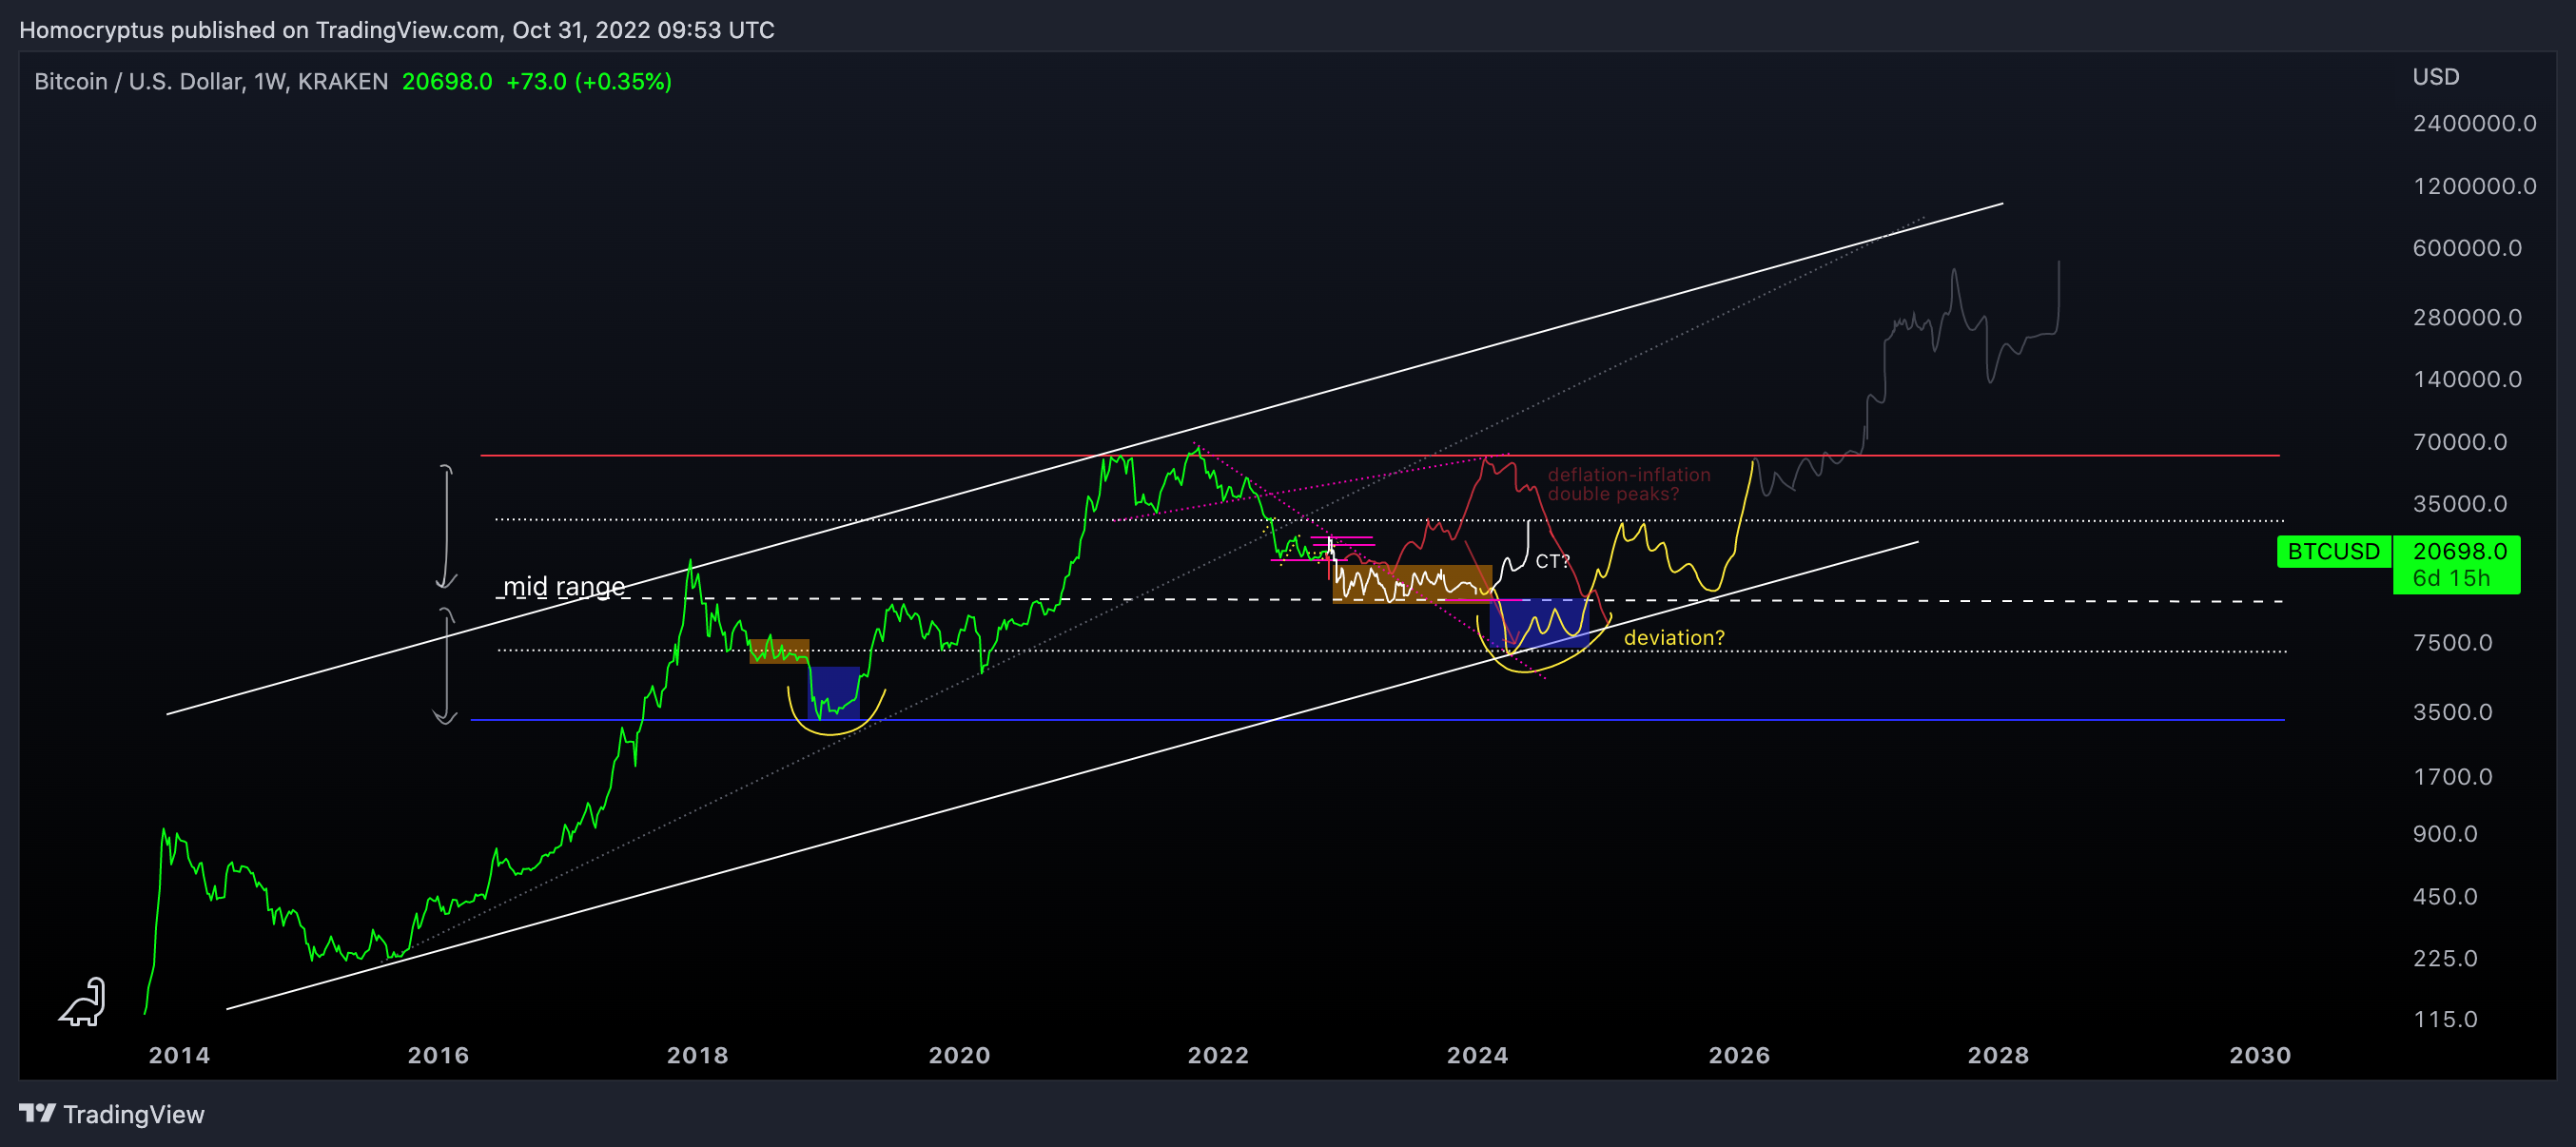This screenshot has height=1147, width=2576.
Task: Click the 225.0 price axis label
Action: 2445,959
